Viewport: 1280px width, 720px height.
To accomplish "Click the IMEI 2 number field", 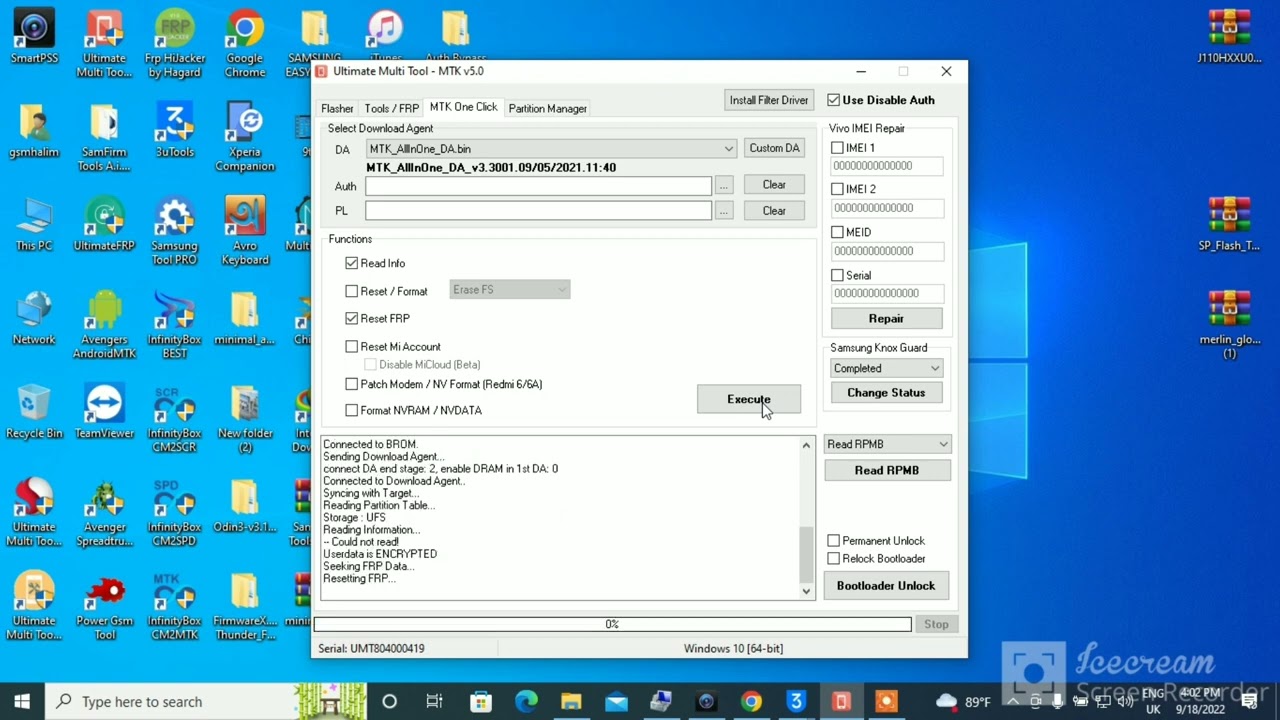I will point(887,208).
